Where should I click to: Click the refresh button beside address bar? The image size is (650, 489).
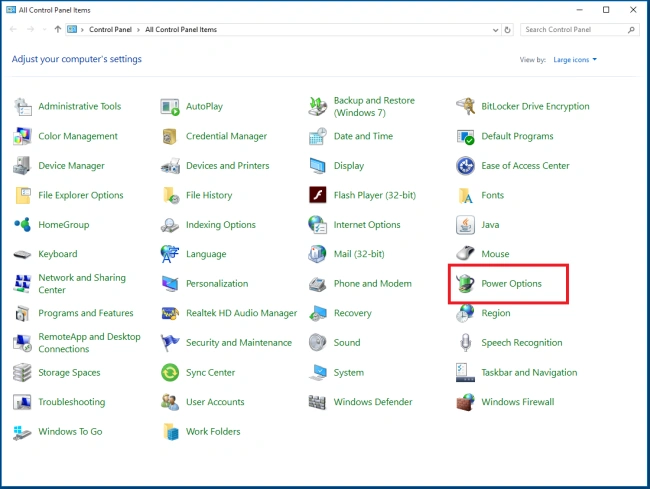(507, 30)
